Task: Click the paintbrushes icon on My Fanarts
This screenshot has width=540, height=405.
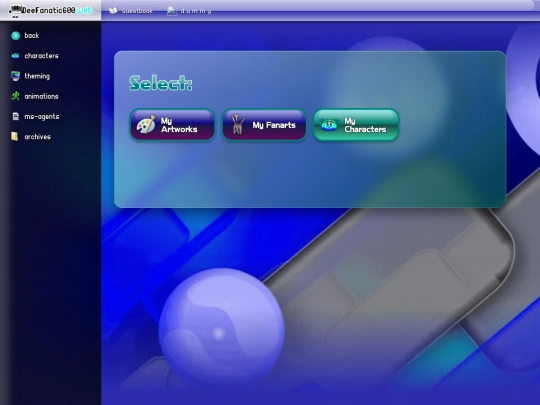Action: [238, 124]
